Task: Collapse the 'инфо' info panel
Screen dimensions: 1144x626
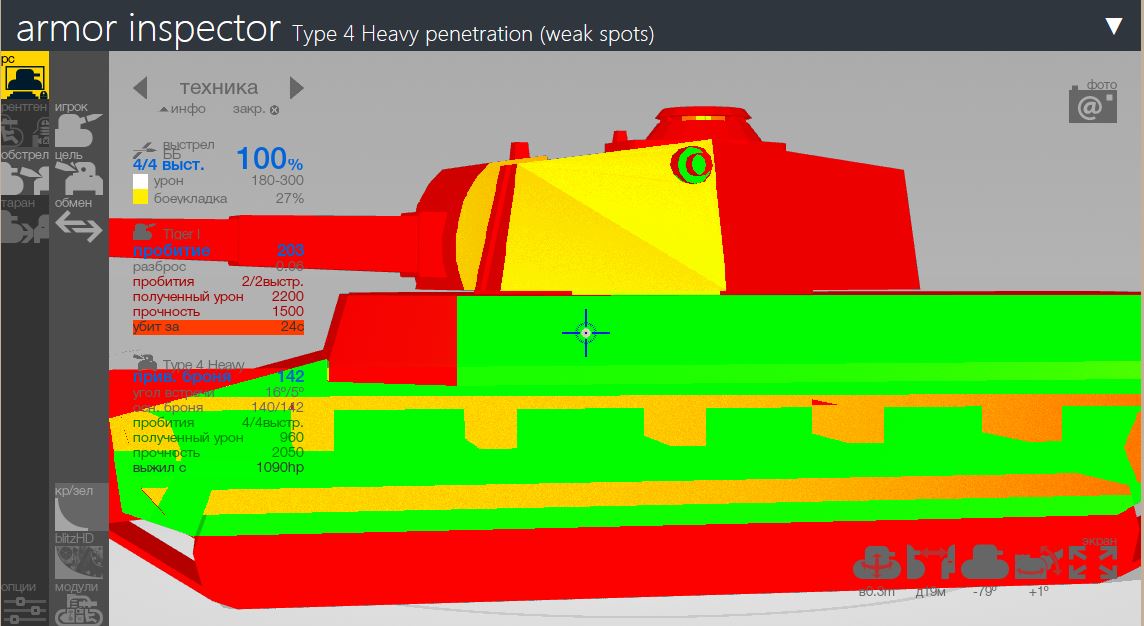Action: point(182,109)
